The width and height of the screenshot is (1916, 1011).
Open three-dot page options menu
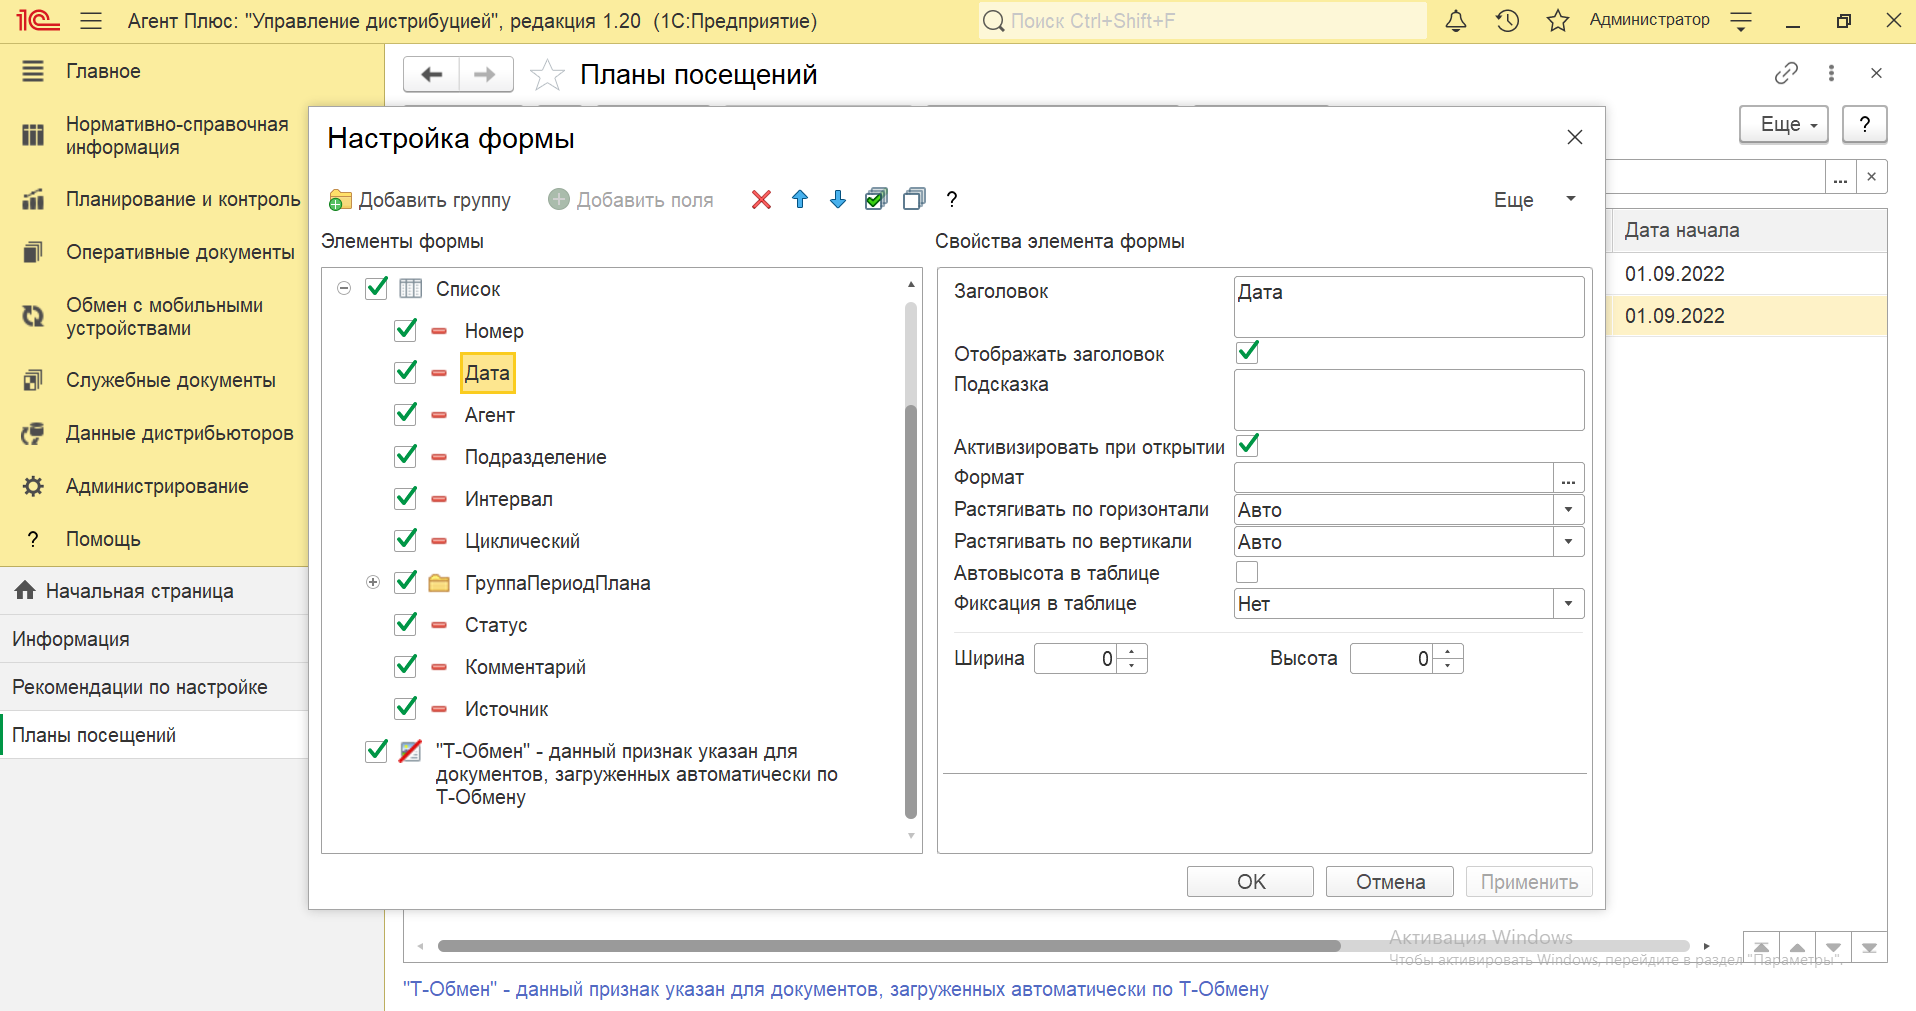1831,73
